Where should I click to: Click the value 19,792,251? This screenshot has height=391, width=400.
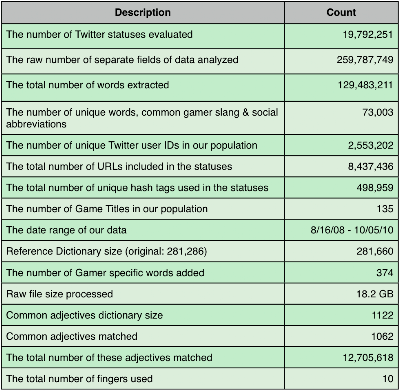pos(368,34)
